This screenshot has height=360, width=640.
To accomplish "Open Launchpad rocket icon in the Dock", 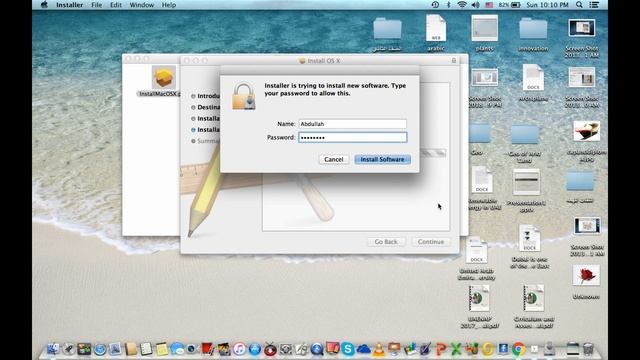I will pos(69,349).
